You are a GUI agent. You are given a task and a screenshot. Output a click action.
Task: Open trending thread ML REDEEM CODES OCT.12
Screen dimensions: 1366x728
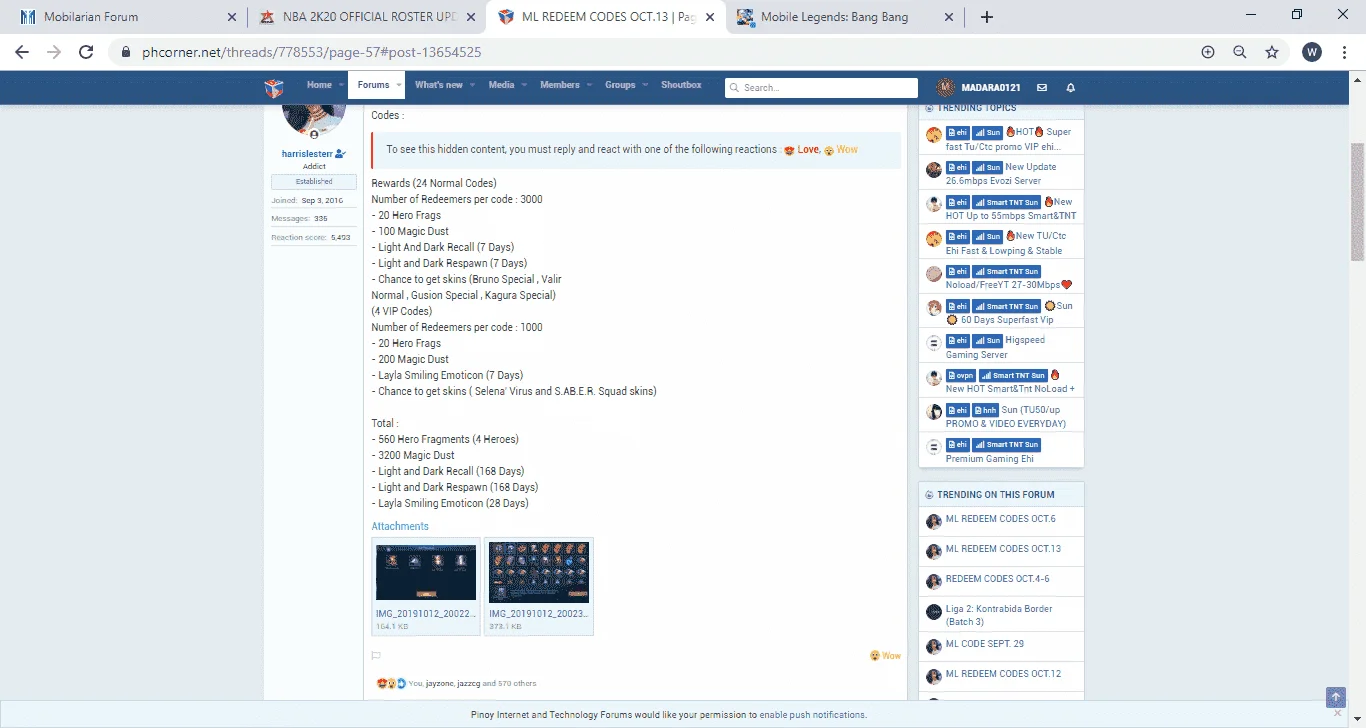(1003, 674)
